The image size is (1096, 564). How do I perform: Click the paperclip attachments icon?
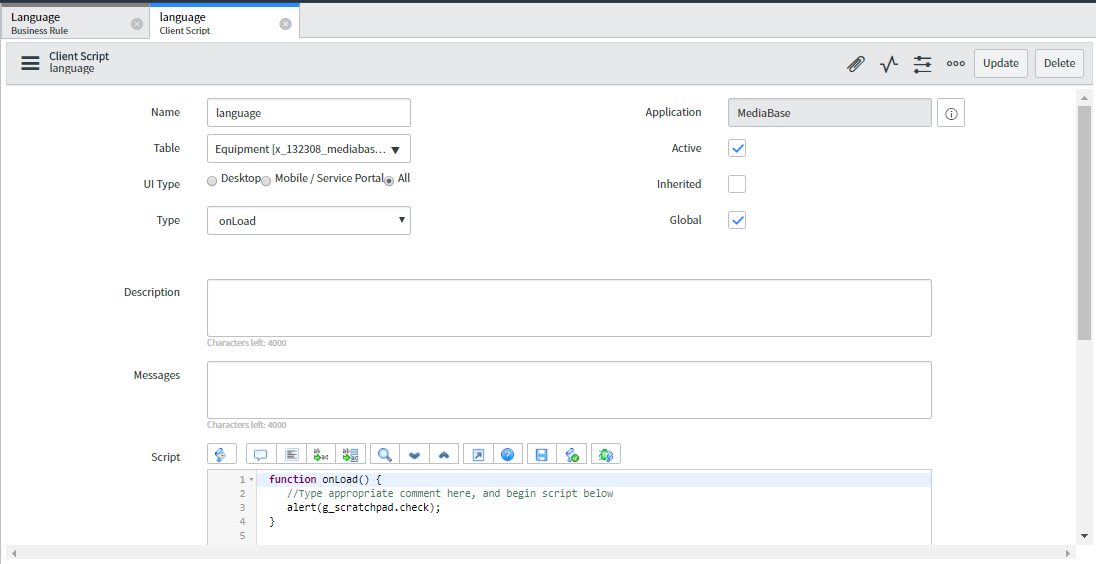856,64
